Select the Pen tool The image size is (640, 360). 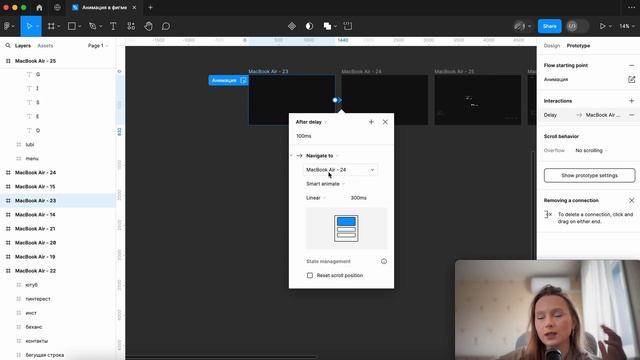coord(93,26)
